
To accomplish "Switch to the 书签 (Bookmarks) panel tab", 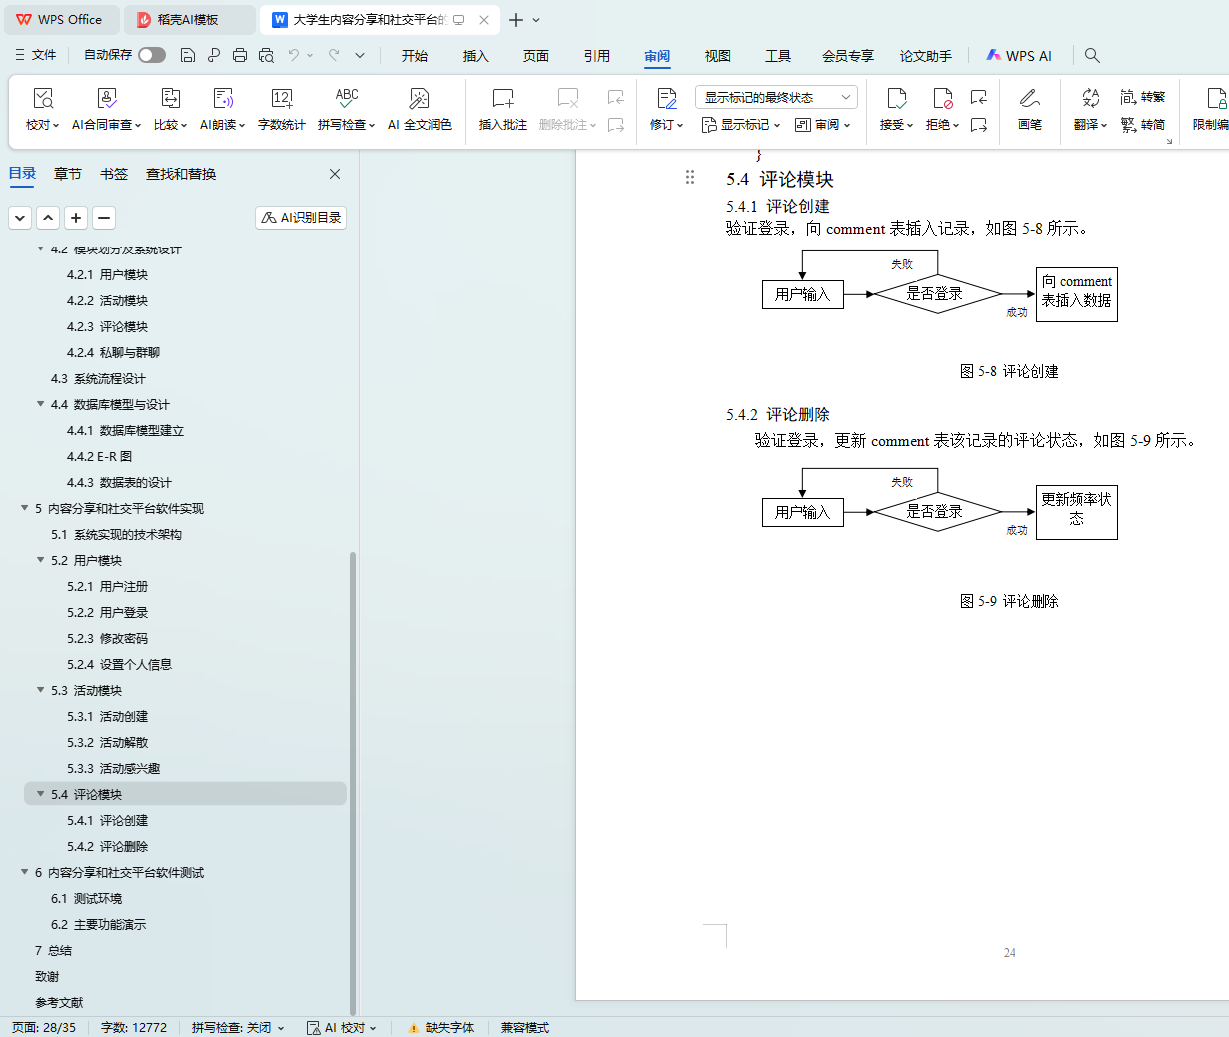I will point(114,174).
